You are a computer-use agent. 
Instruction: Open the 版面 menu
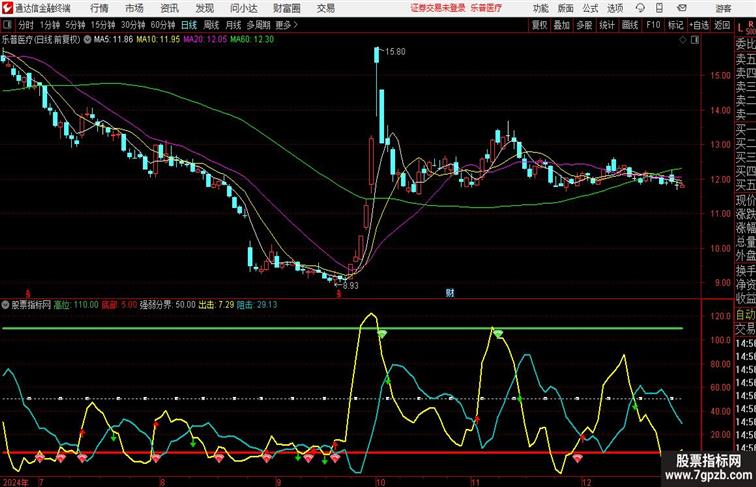coord(566,8)
